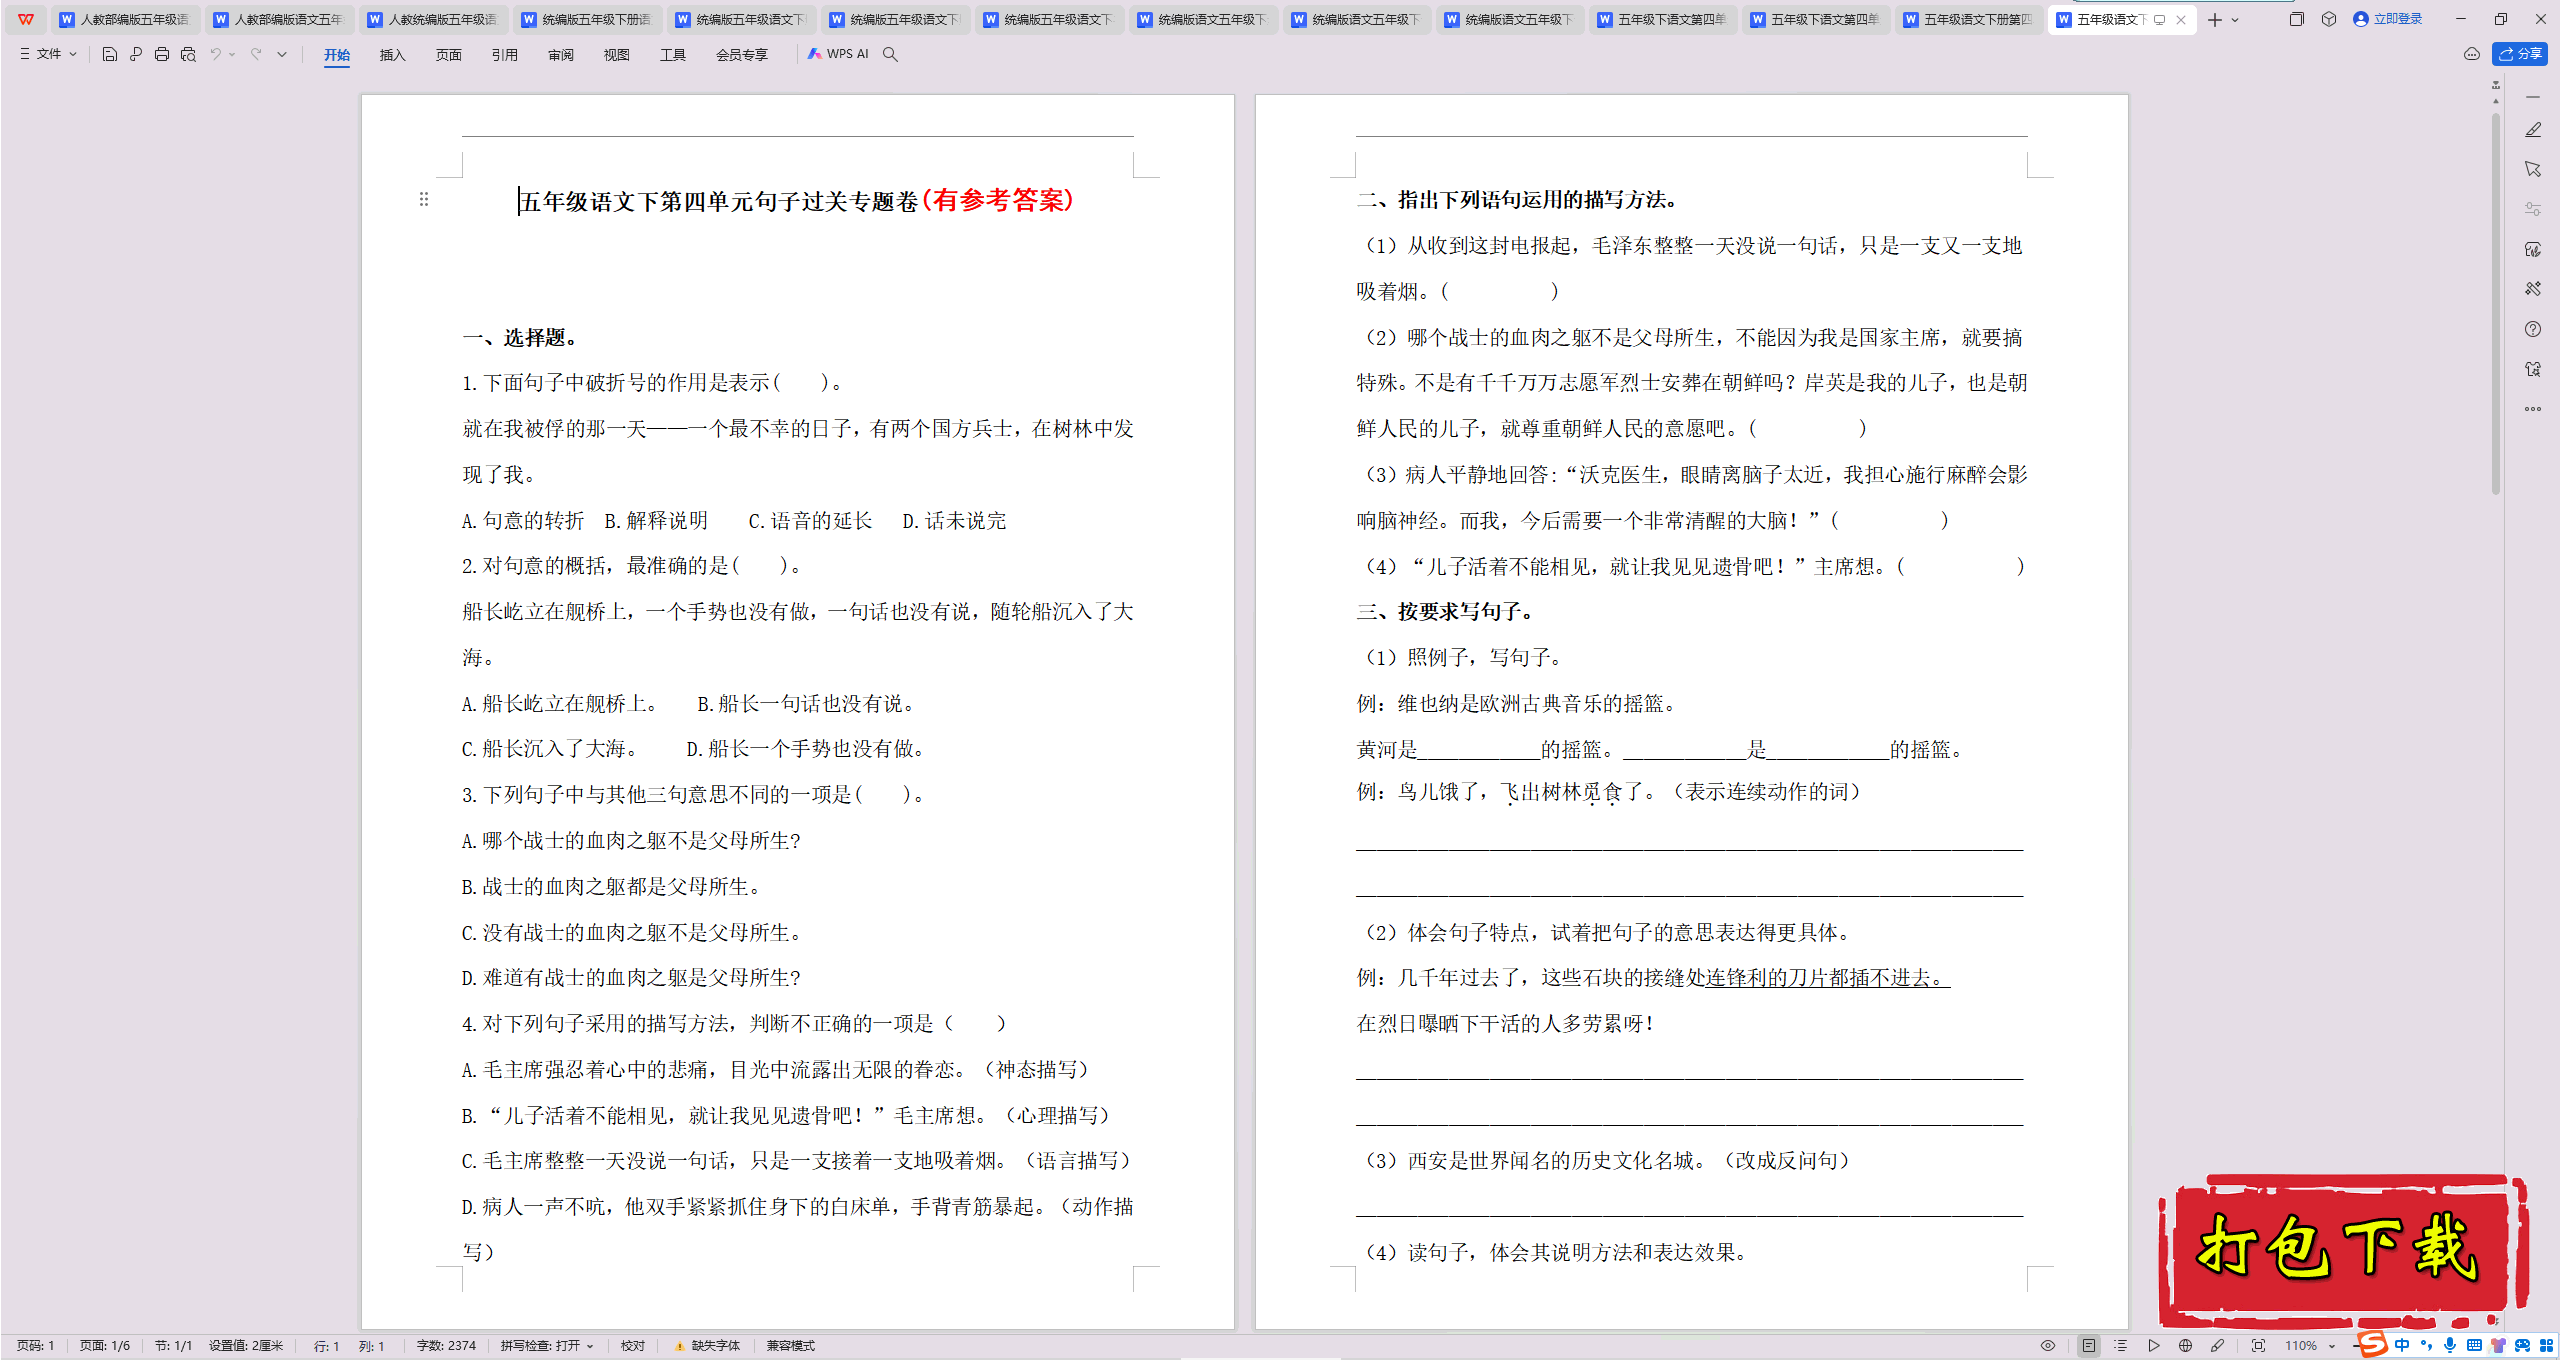Click the Print icon
Screen dimensions: 2560x1360
(x=162, y=54)
